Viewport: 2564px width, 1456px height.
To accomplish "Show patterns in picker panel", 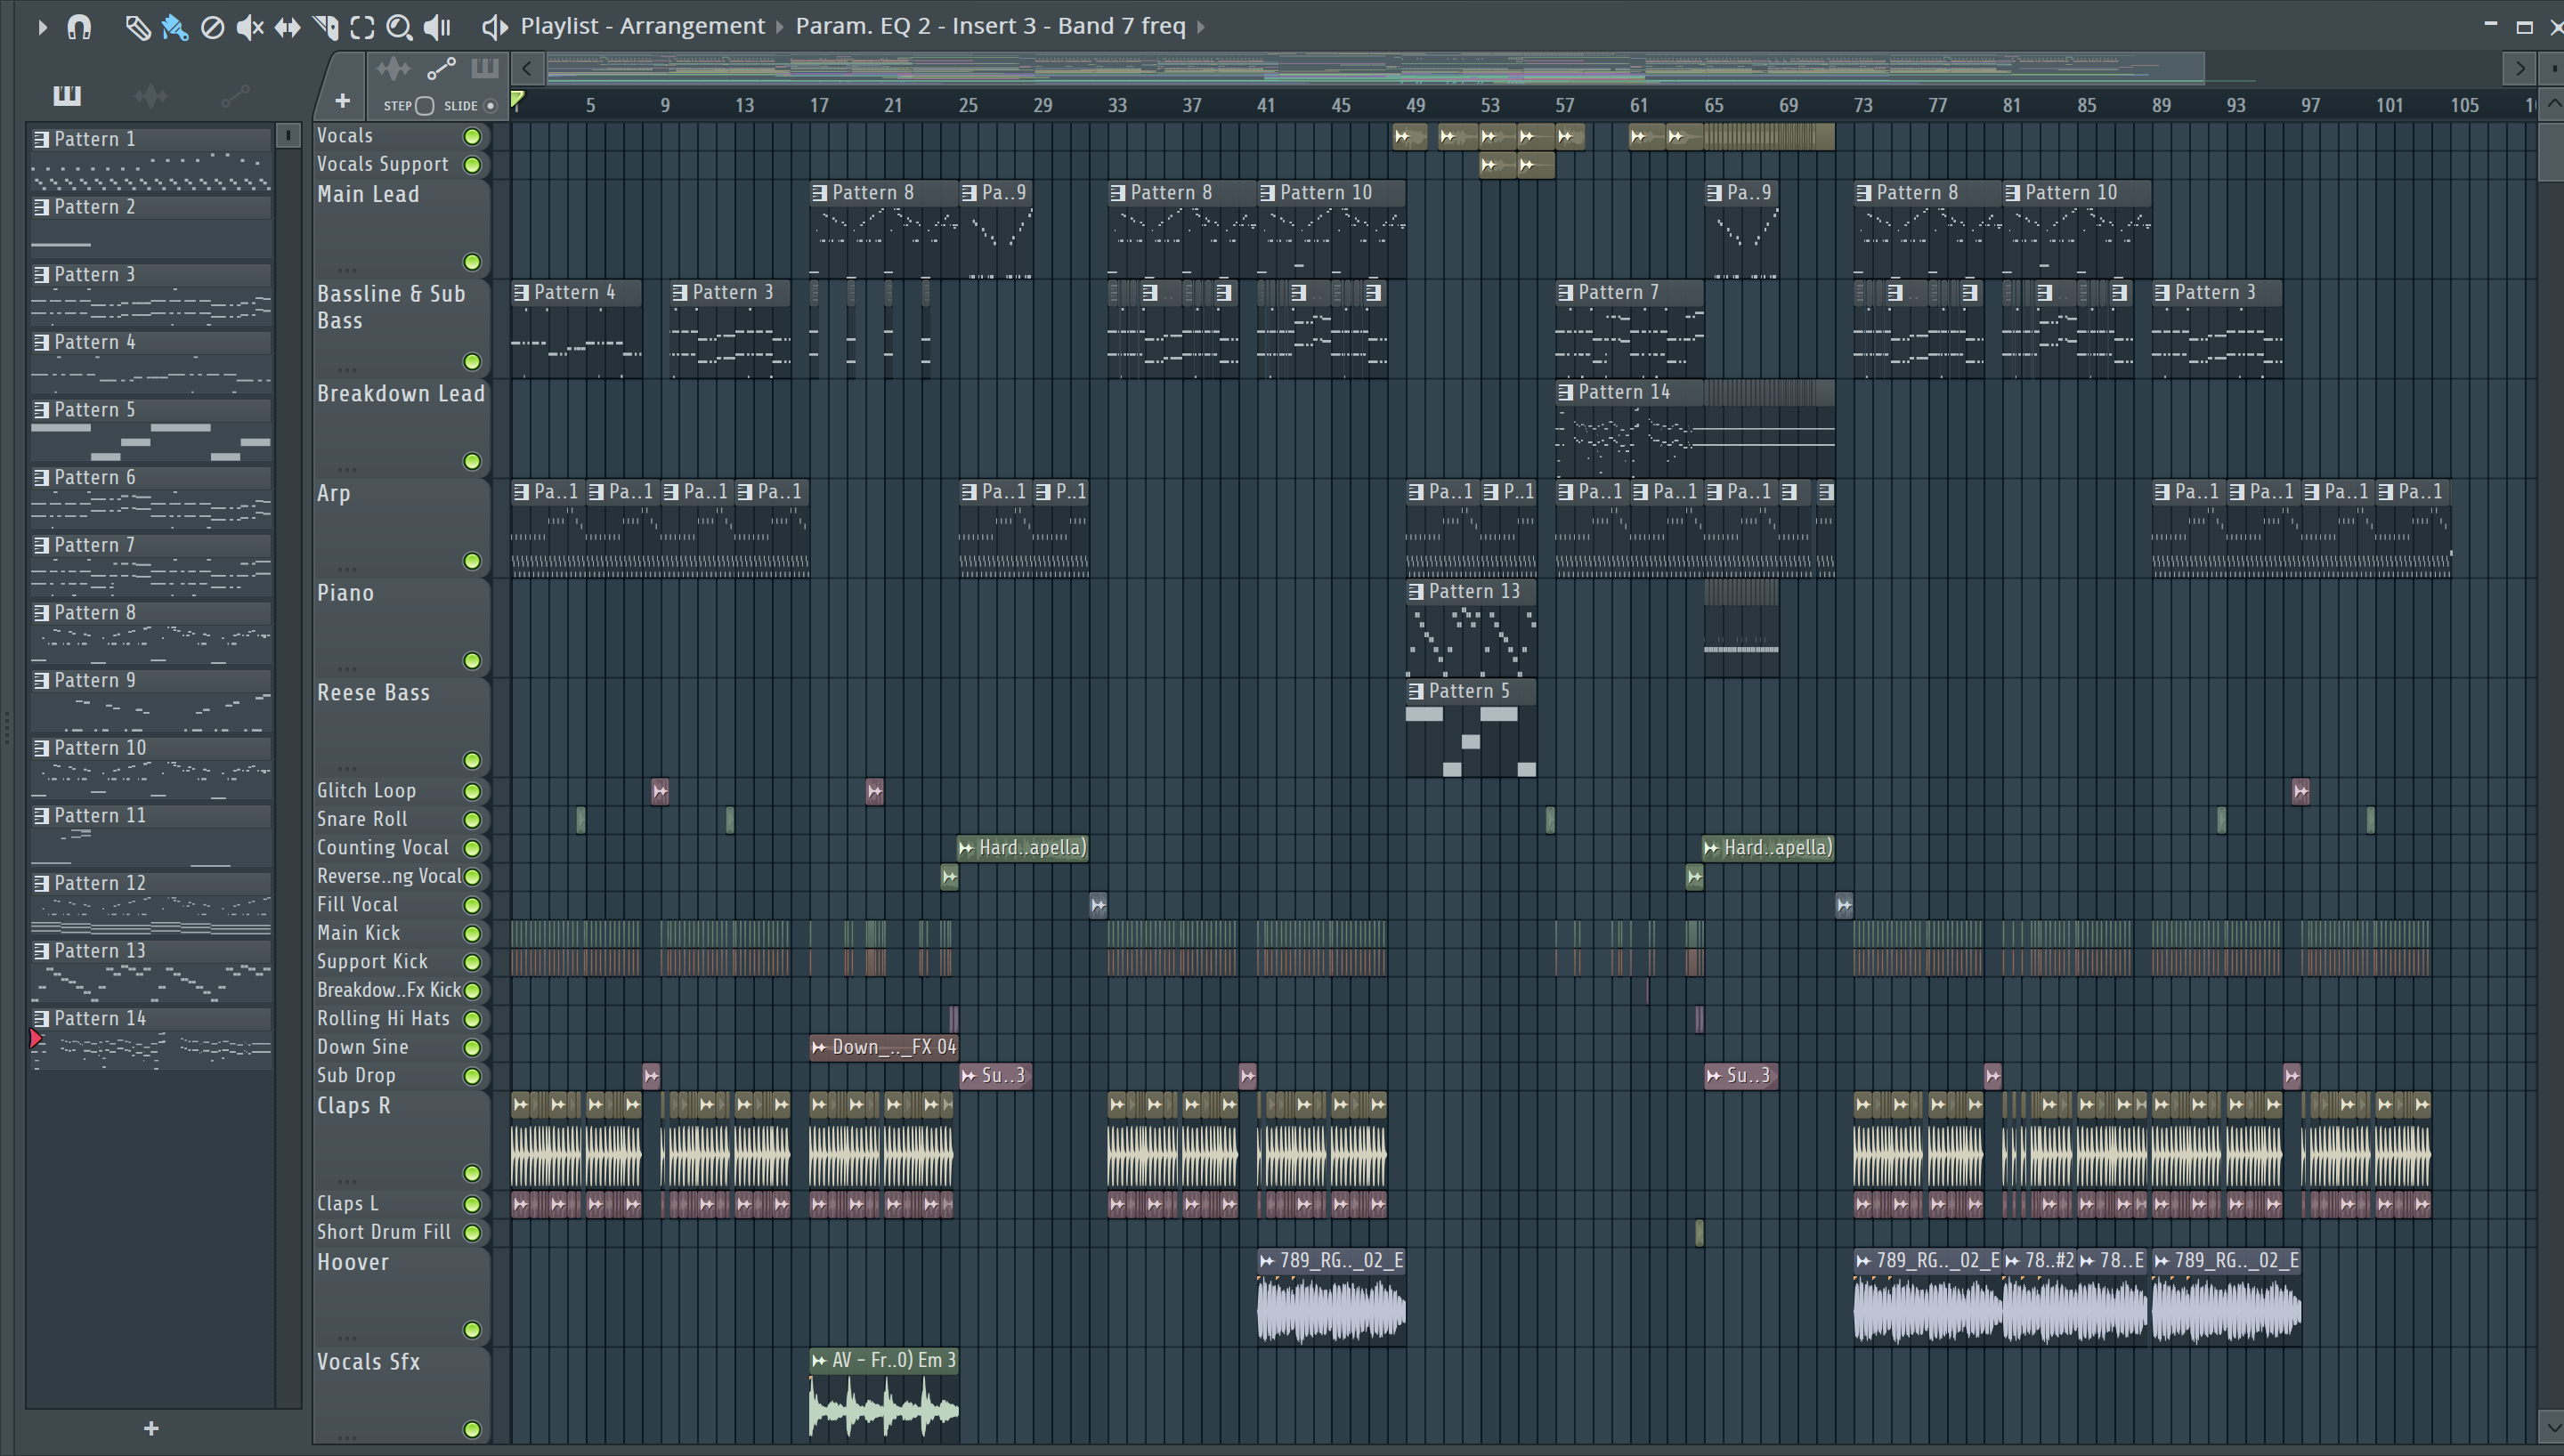I will (x=67, y=95).
